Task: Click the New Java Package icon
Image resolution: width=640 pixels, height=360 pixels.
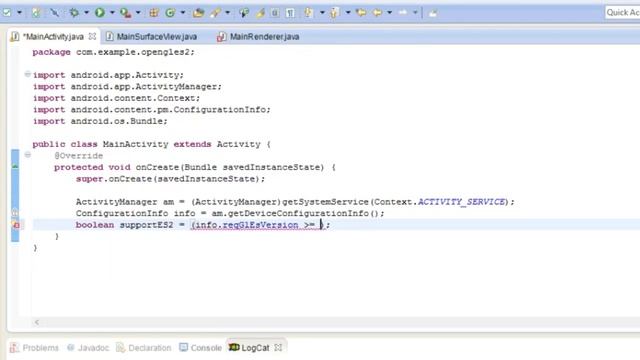Action: click(x=154, y=13)
